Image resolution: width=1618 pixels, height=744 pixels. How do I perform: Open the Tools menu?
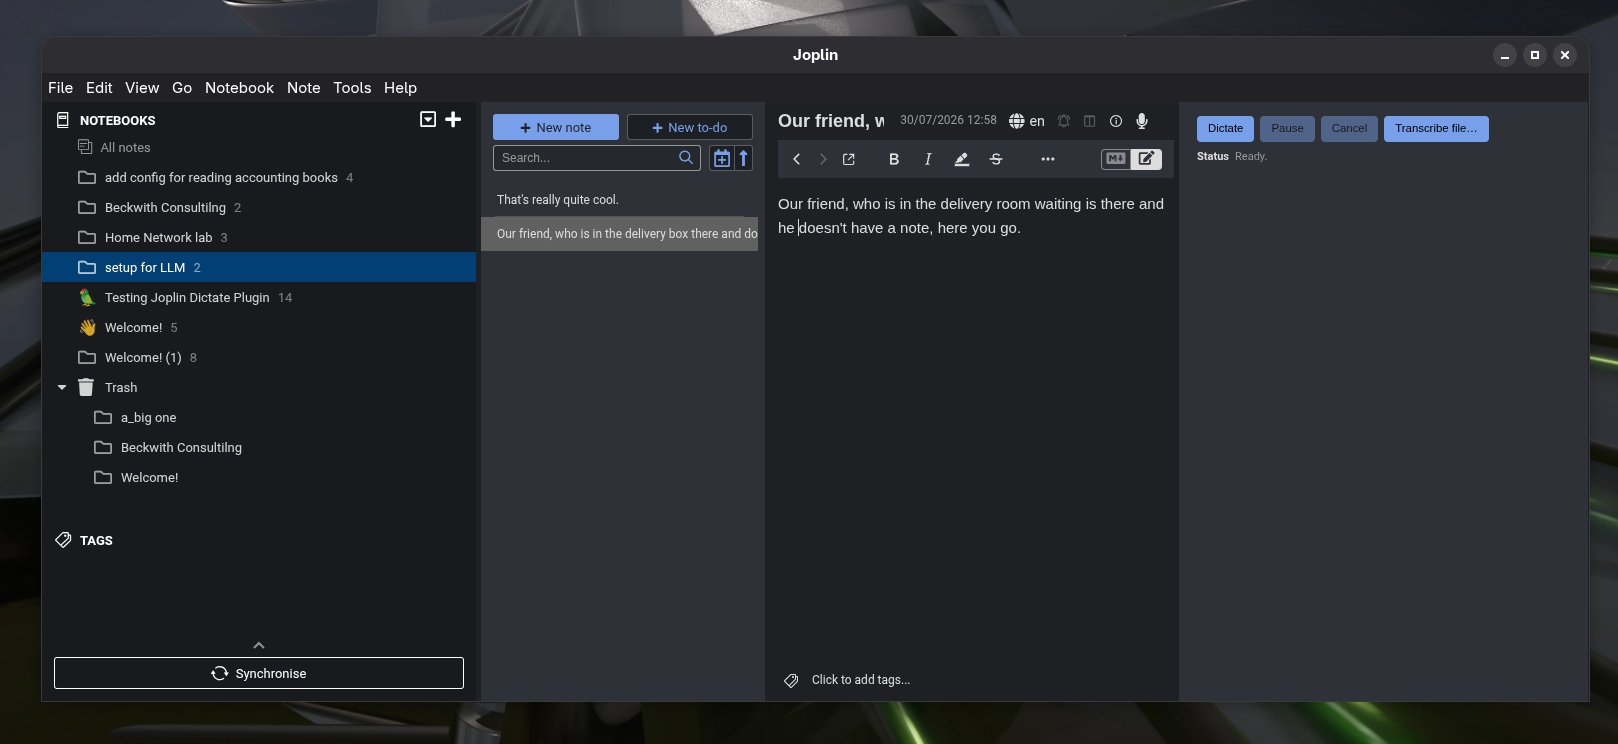(352, 88)
